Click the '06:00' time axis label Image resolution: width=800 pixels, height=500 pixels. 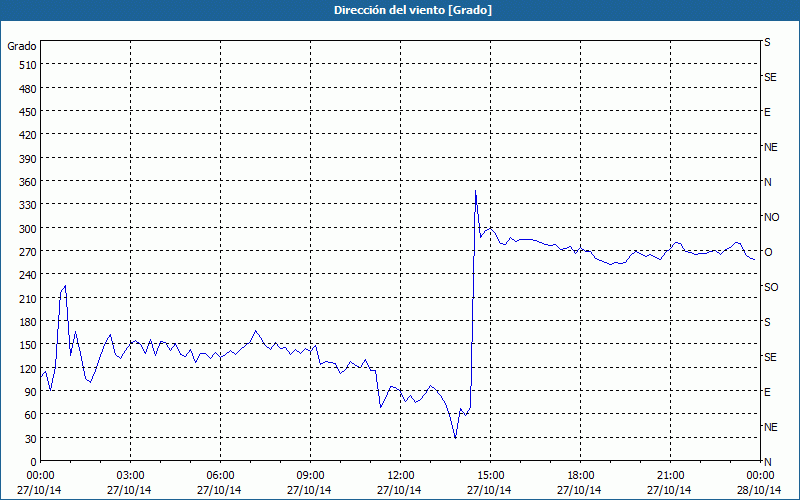[x=220, y=476]
